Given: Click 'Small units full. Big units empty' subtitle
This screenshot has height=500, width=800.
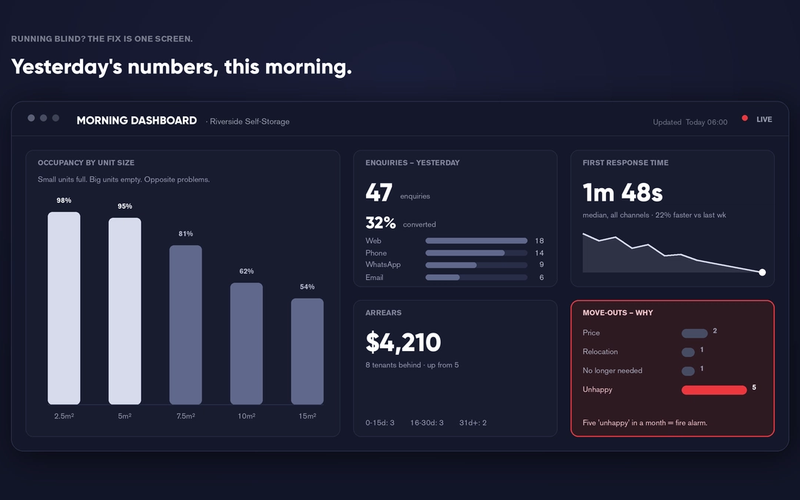Looking at the screenshot, I should [123, 180].
